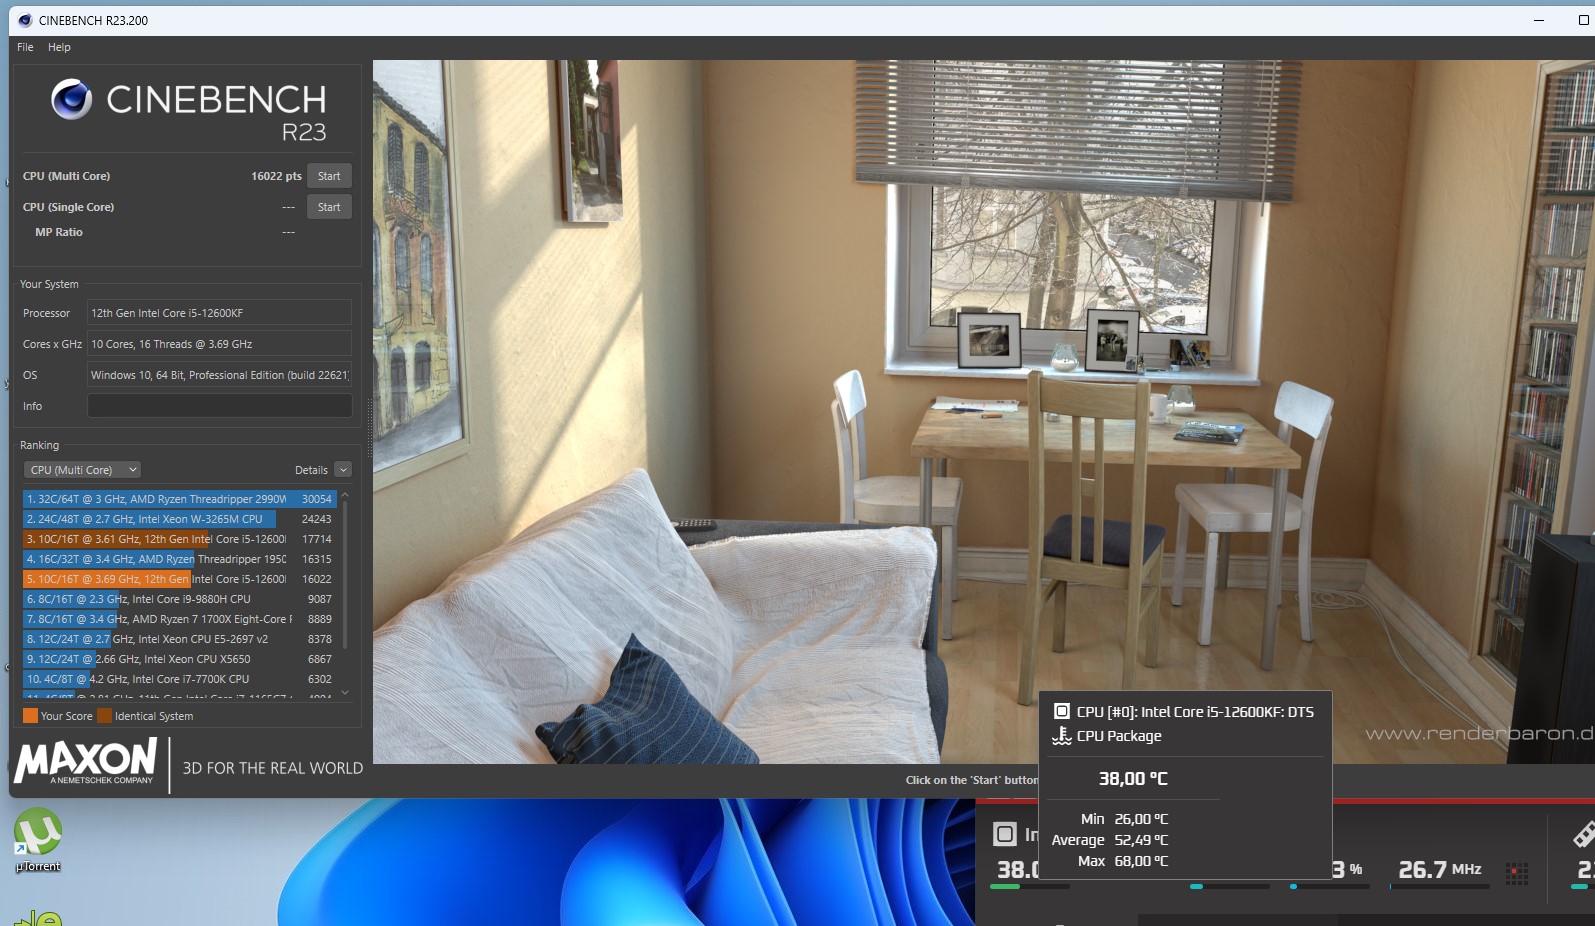
Task: Select the Xeon E5-2697 v2 ranking row
Action: coord(179,639)
